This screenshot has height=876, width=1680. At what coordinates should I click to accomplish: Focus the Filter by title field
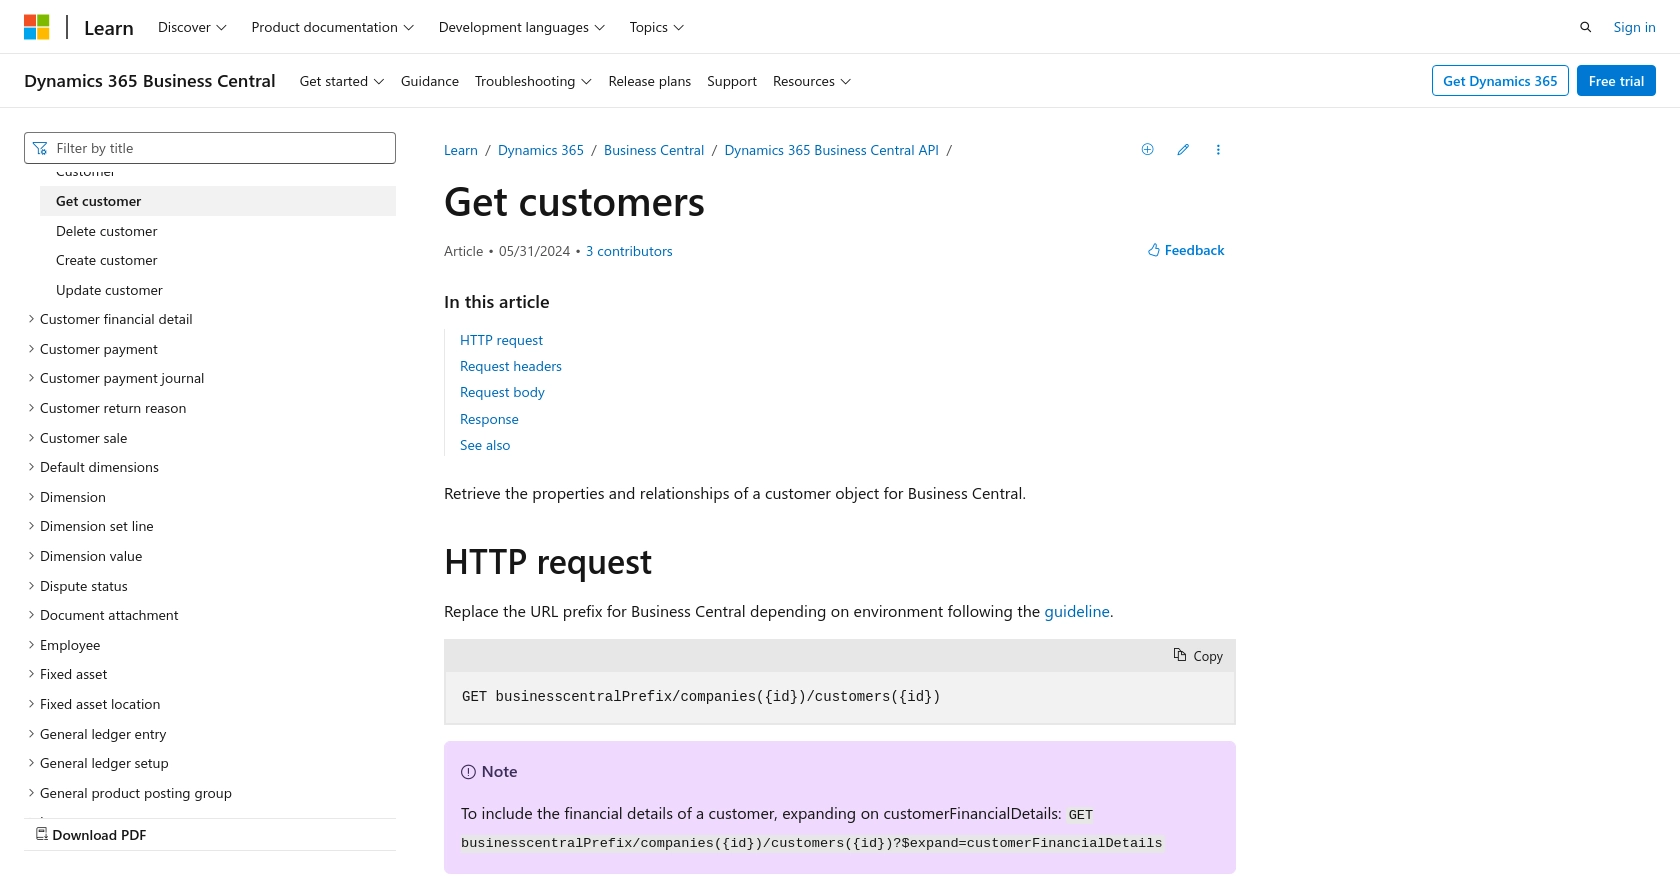coord(210,148)
